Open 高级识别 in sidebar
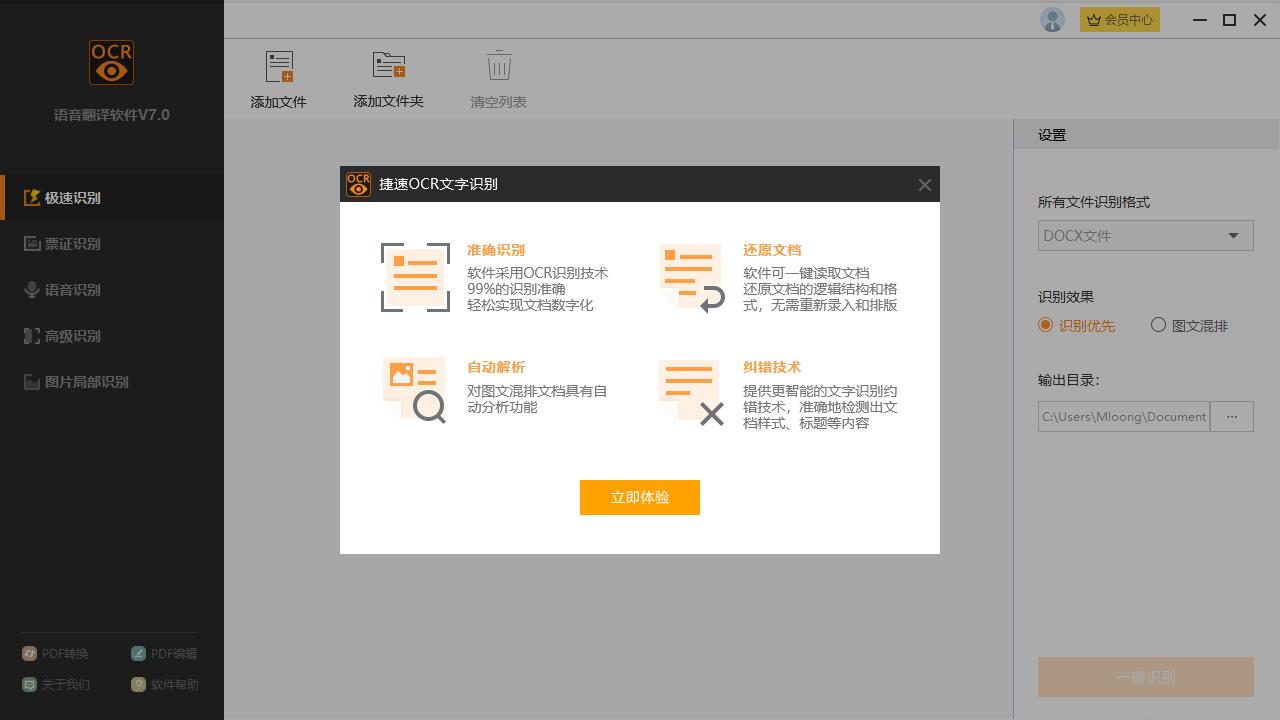 click(x=72, y=336)
